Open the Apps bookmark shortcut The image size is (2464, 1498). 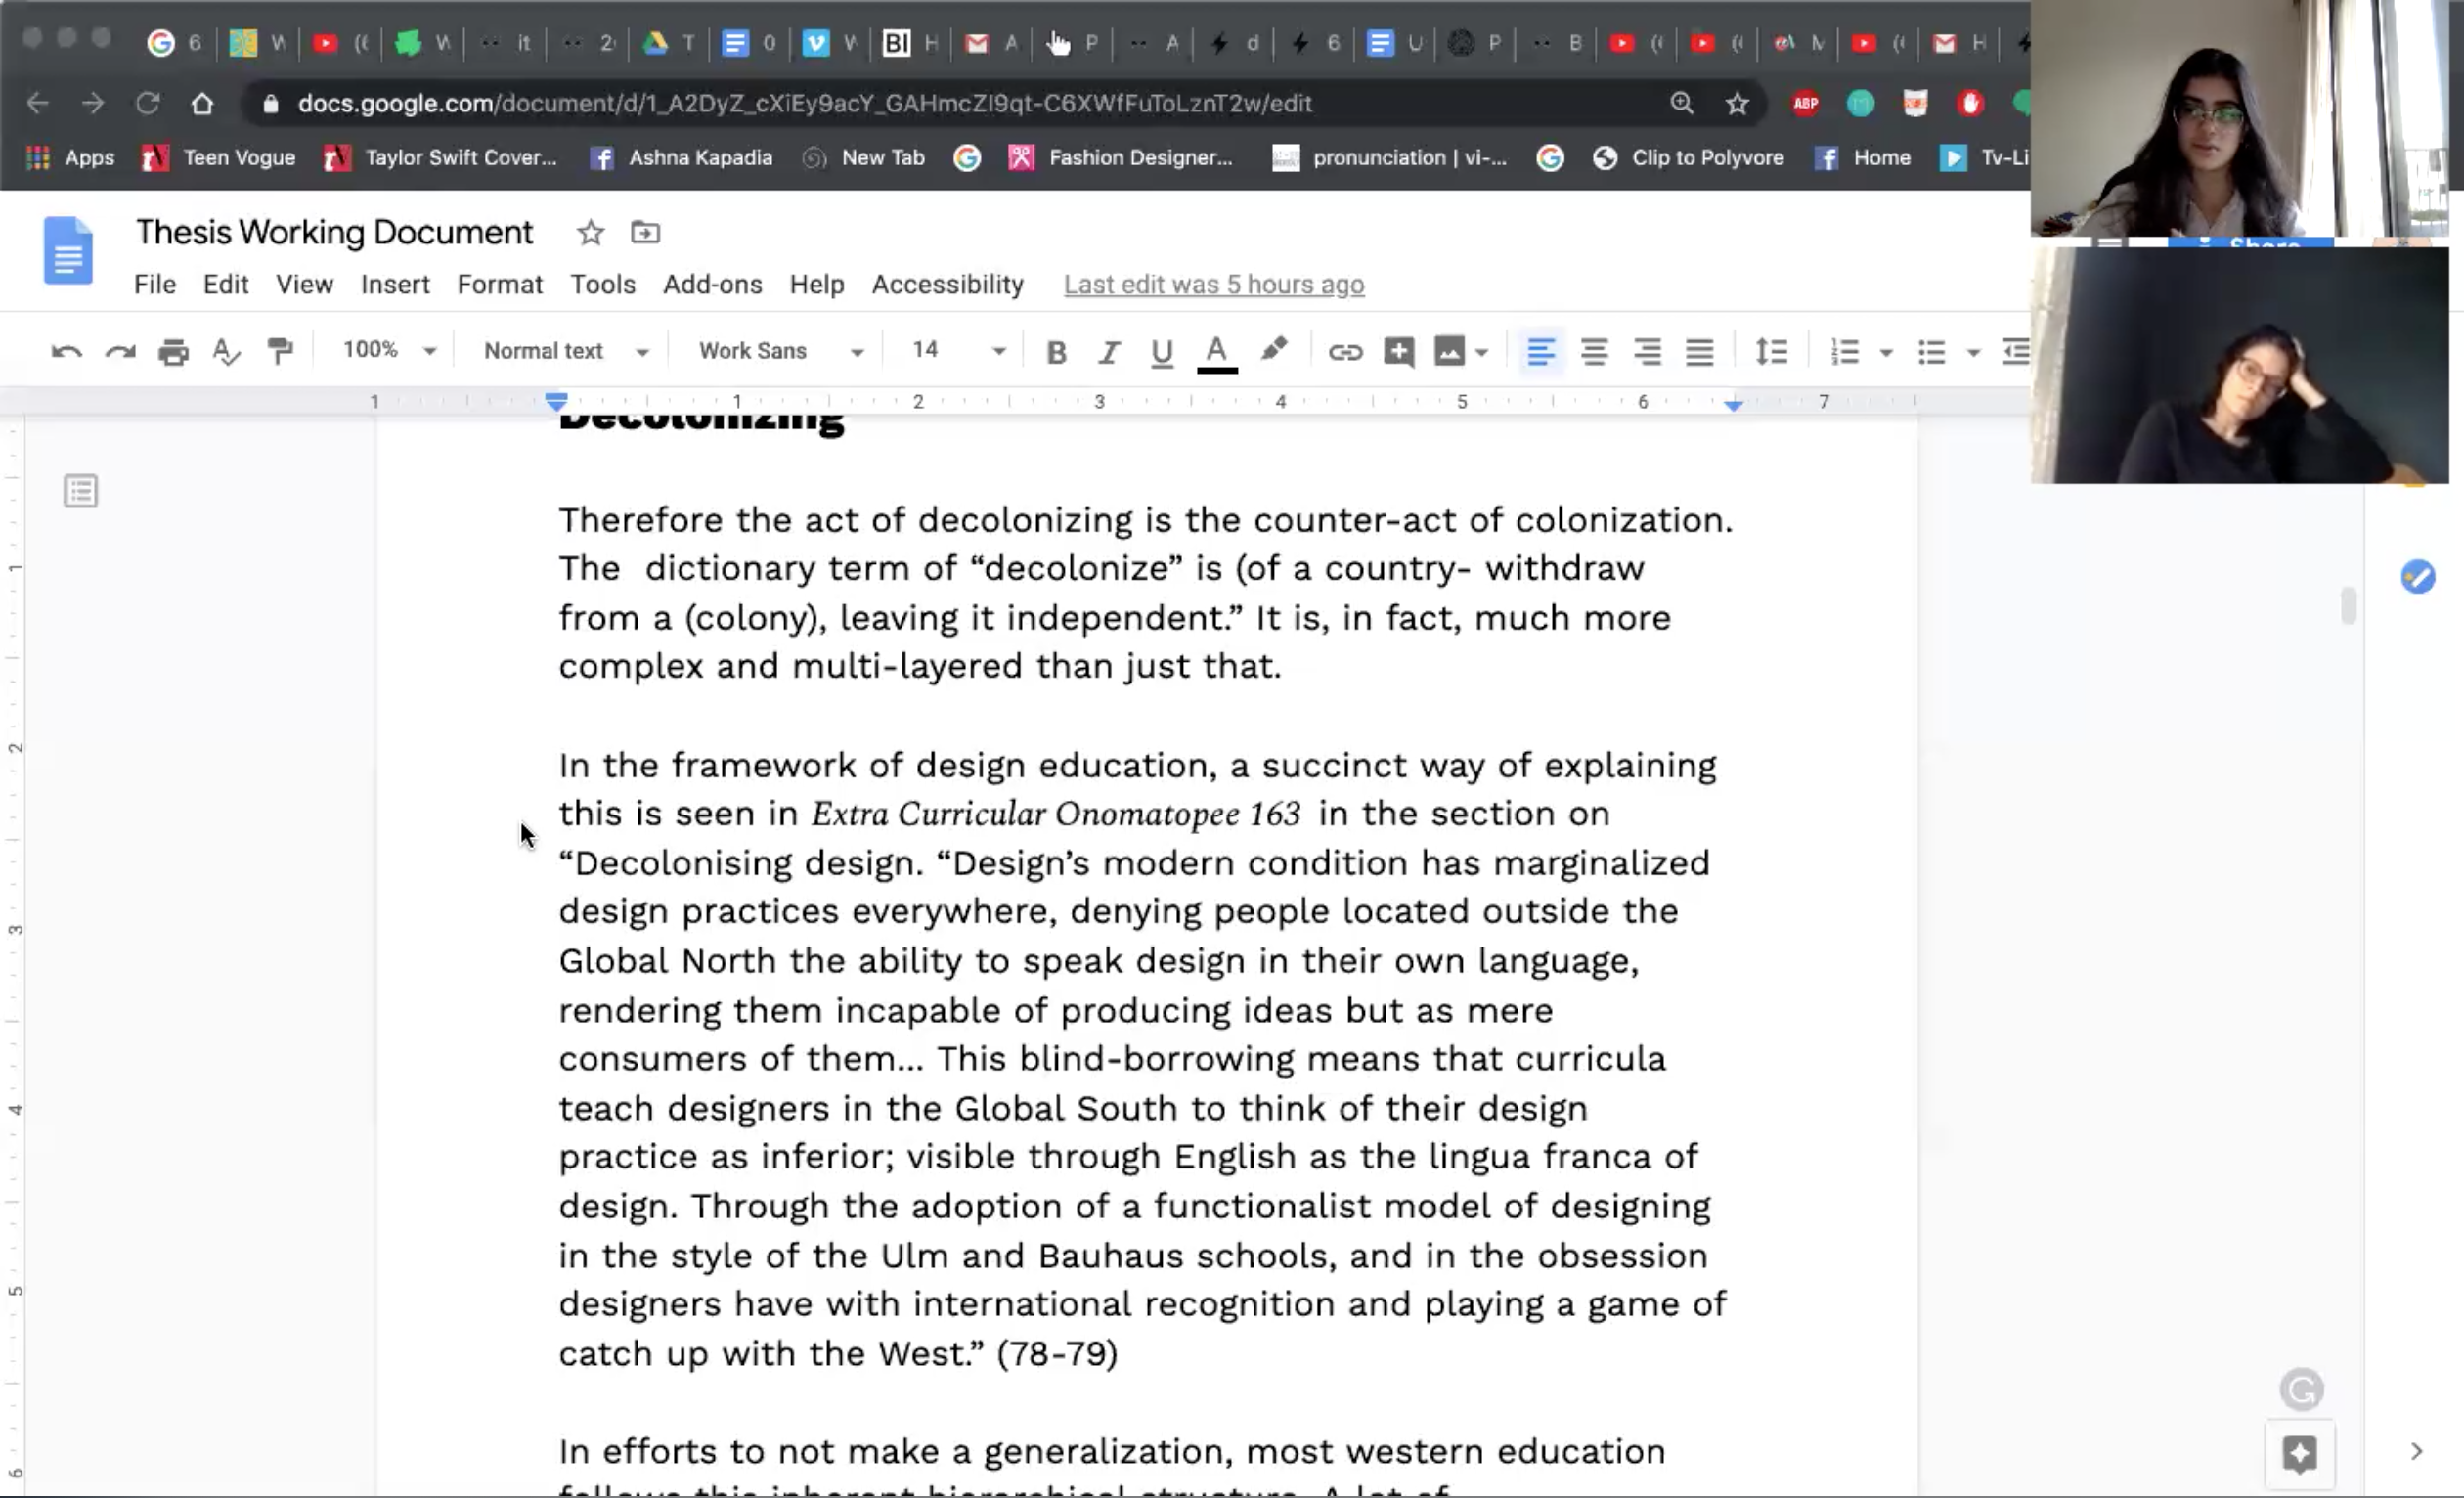click(70, 158)
